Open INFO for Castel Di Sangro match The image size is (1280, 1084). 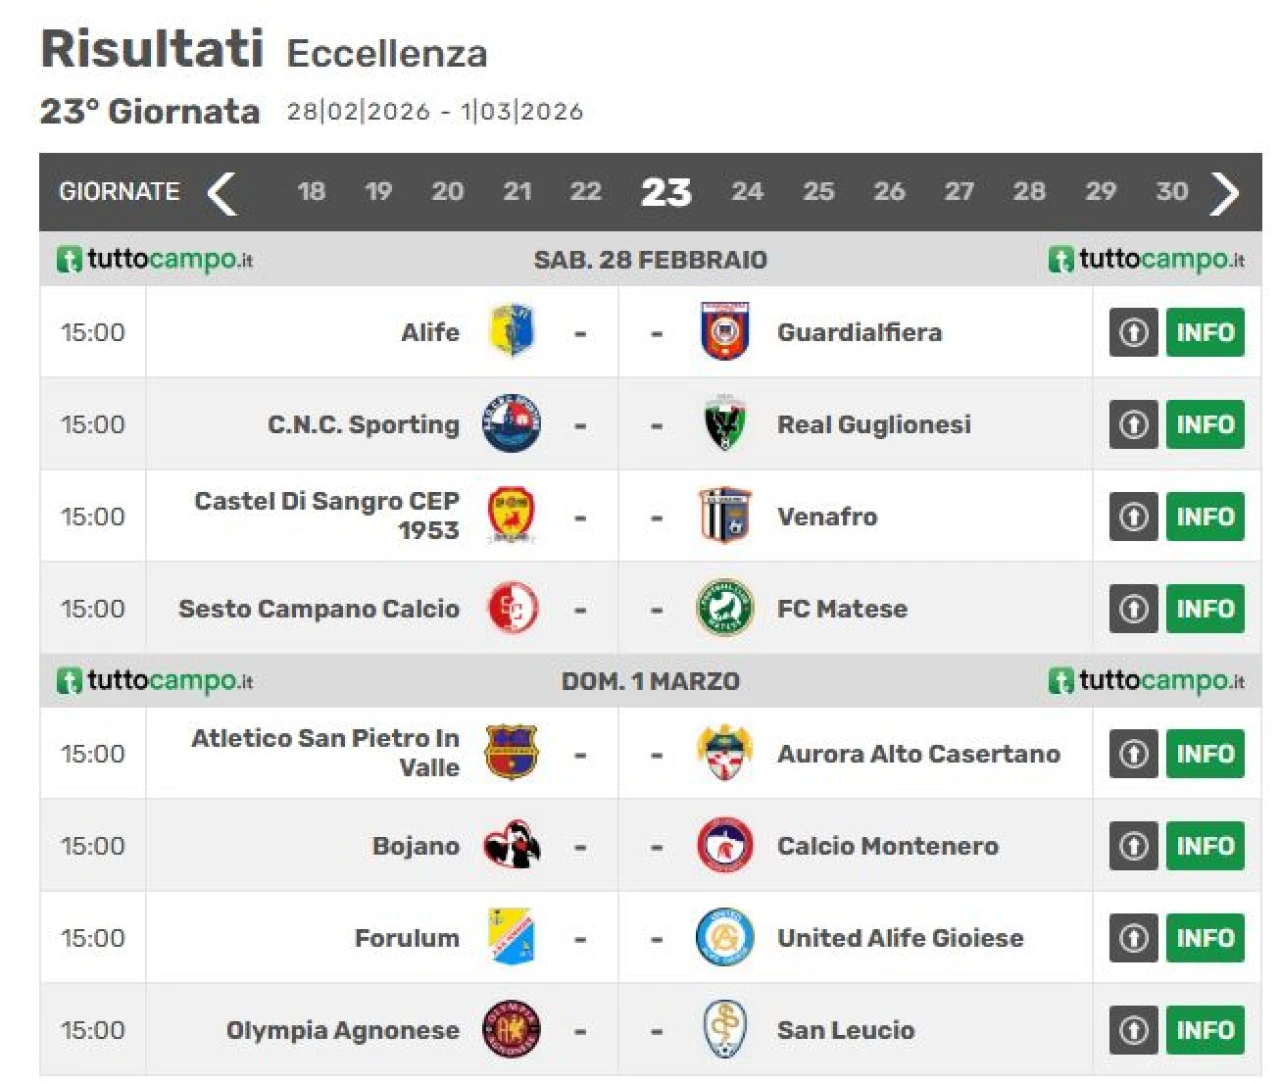tap(1205, 516)
